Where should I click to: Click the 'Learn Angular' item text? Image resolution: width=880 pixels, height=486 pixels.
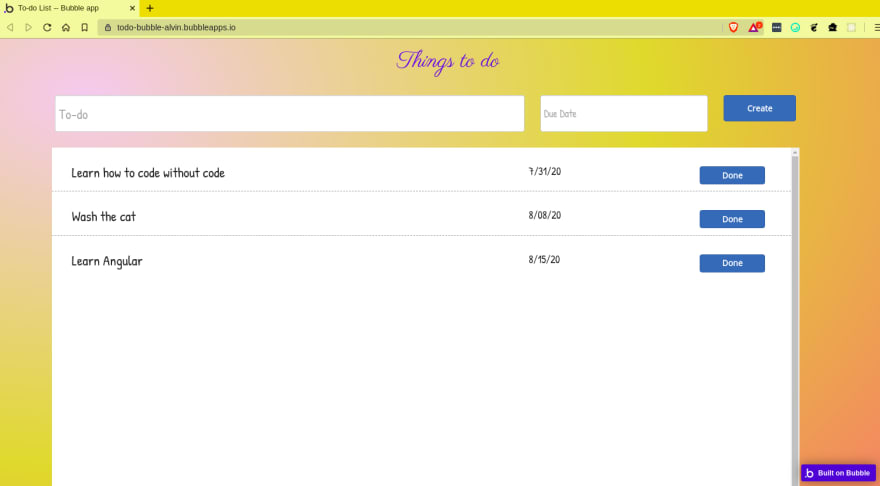tap(107, 262)
